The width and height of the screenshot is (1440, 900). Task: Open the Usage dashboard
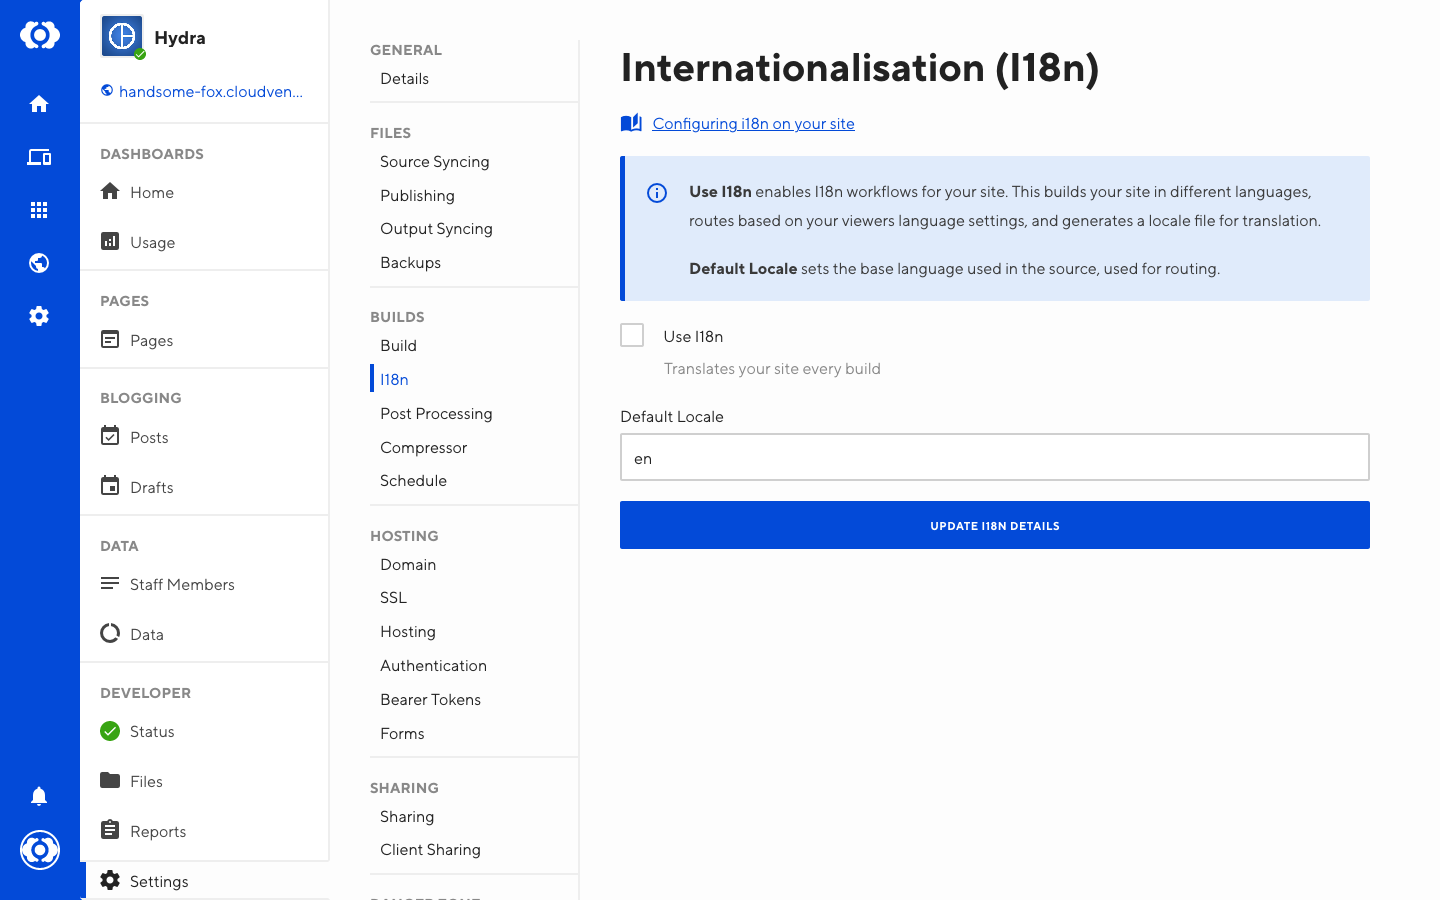point(138,242)
